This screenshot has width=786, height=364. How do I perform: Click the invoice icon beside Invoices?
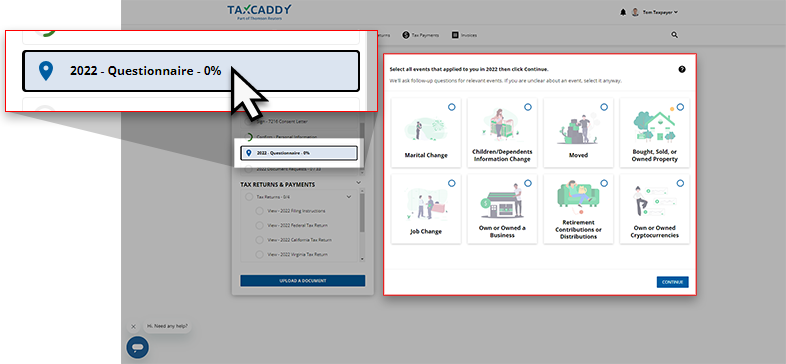pos(455,35)
